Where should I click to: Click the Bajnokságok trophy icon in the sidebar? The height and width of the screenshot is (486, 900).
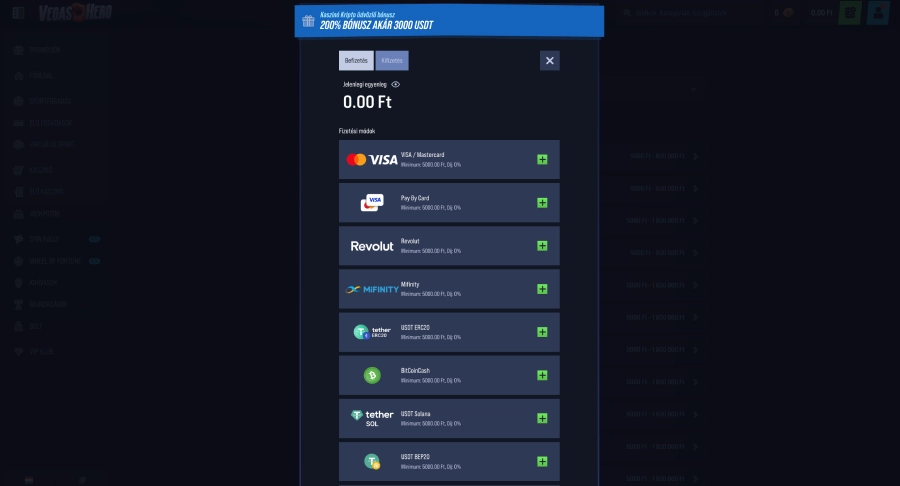18,305
